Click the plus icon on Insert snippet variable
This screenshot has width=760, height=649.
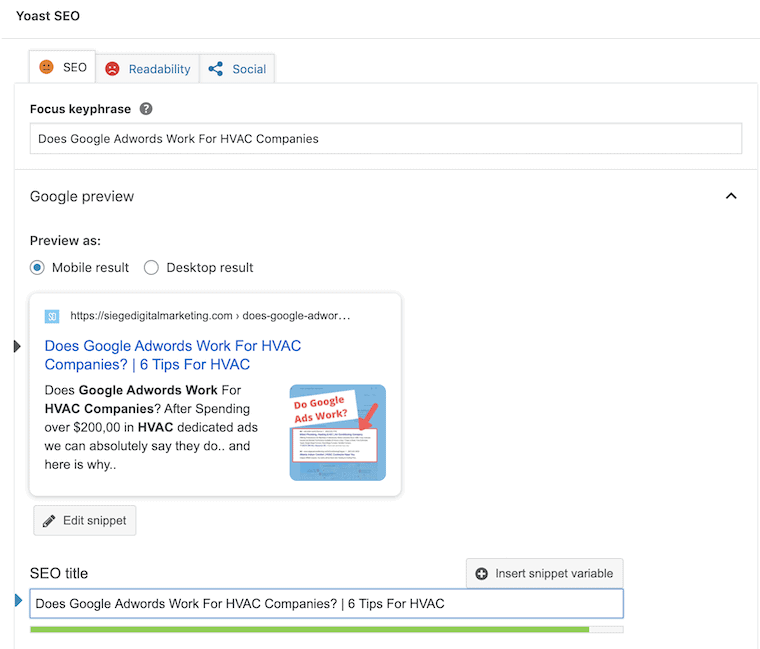(481, 574)
